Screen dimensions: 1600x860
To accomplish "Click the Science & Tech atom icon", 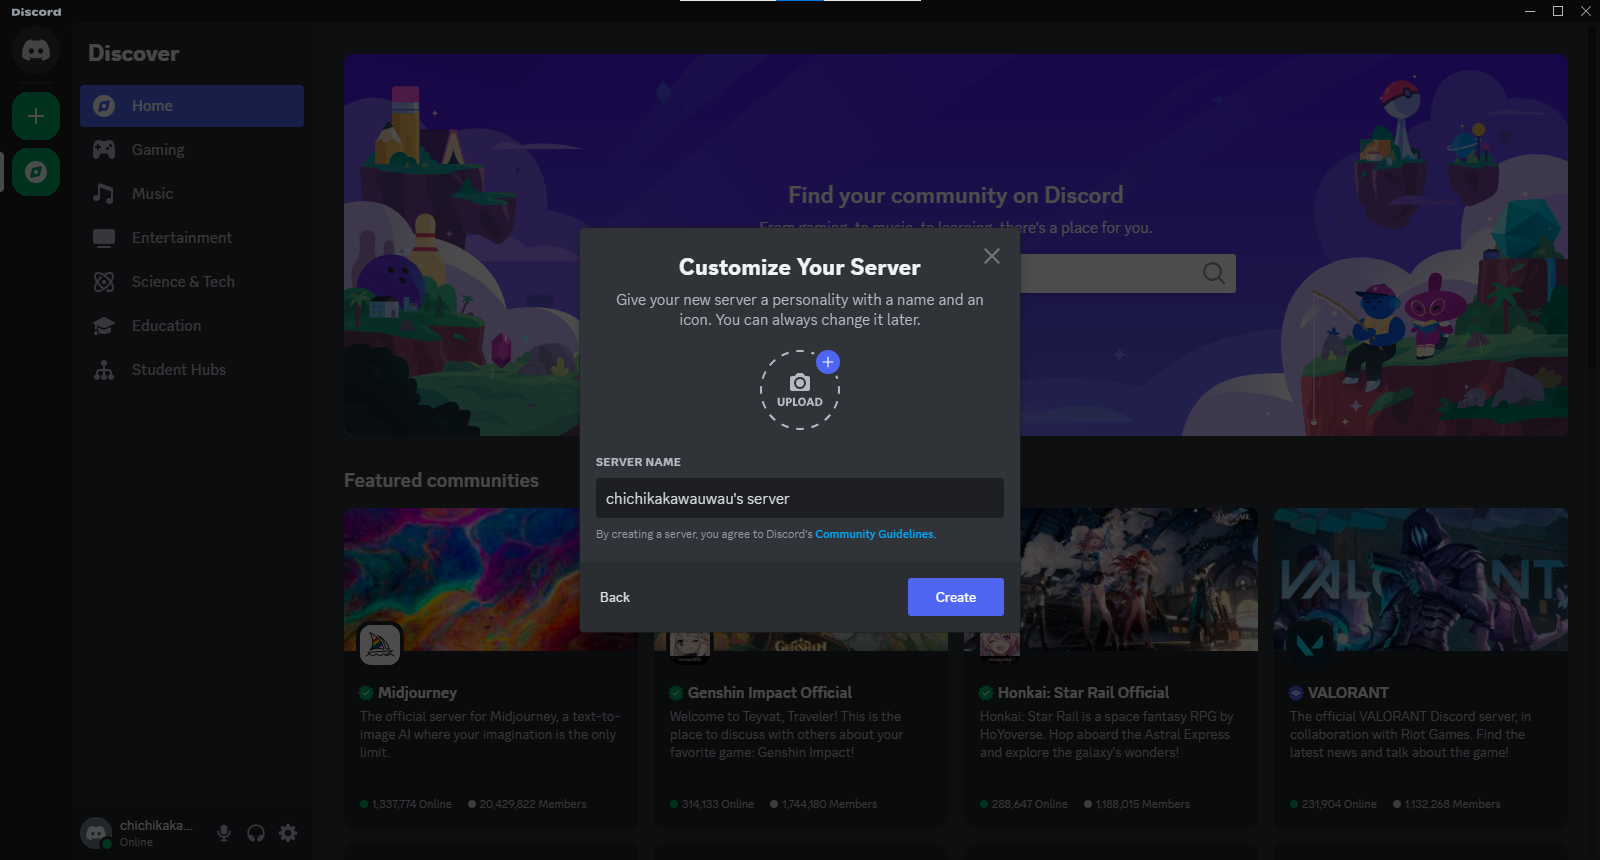I will tap(104, 282).
